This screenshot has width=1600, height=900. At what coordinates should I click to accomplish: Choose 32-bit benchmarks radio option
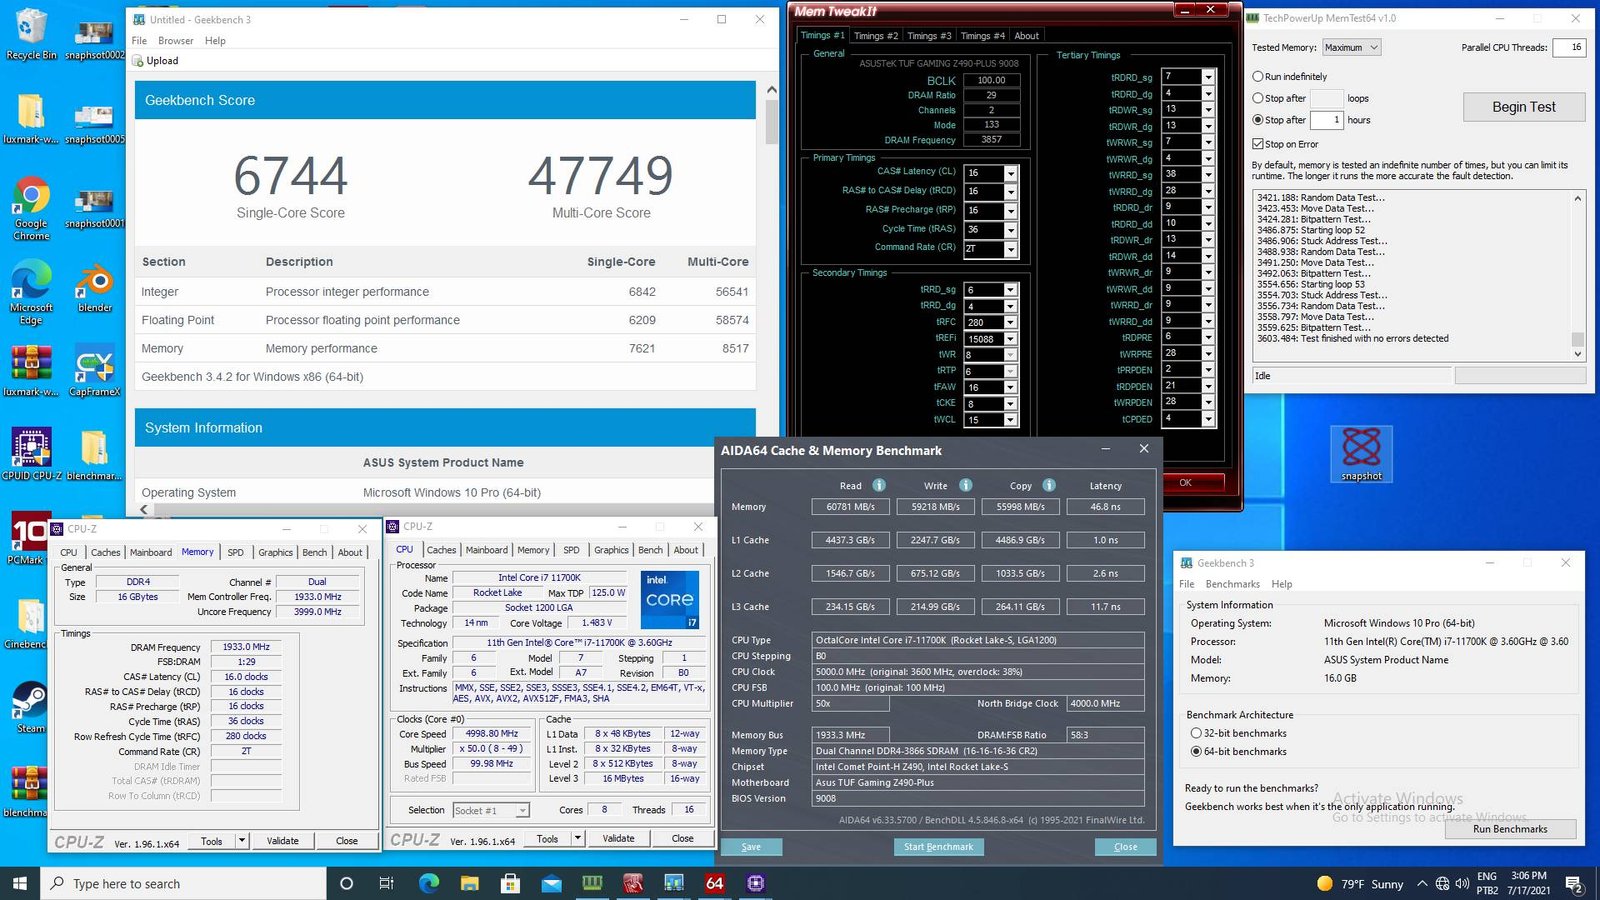point(1196,733)
